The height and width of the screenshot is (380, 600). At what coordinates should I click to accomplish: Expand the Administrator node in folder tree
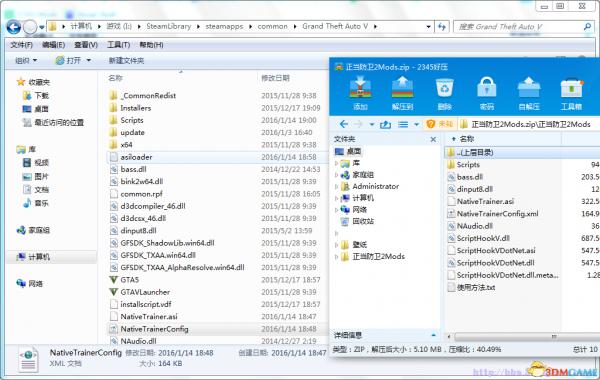(x=337, y=187)
